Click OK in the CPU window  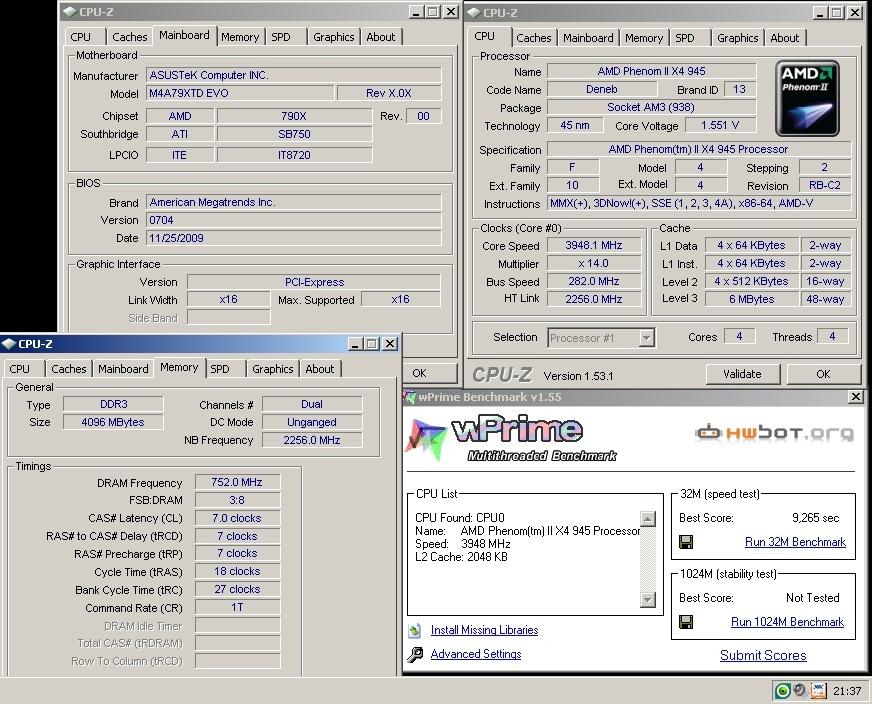[x=823, y=374]
